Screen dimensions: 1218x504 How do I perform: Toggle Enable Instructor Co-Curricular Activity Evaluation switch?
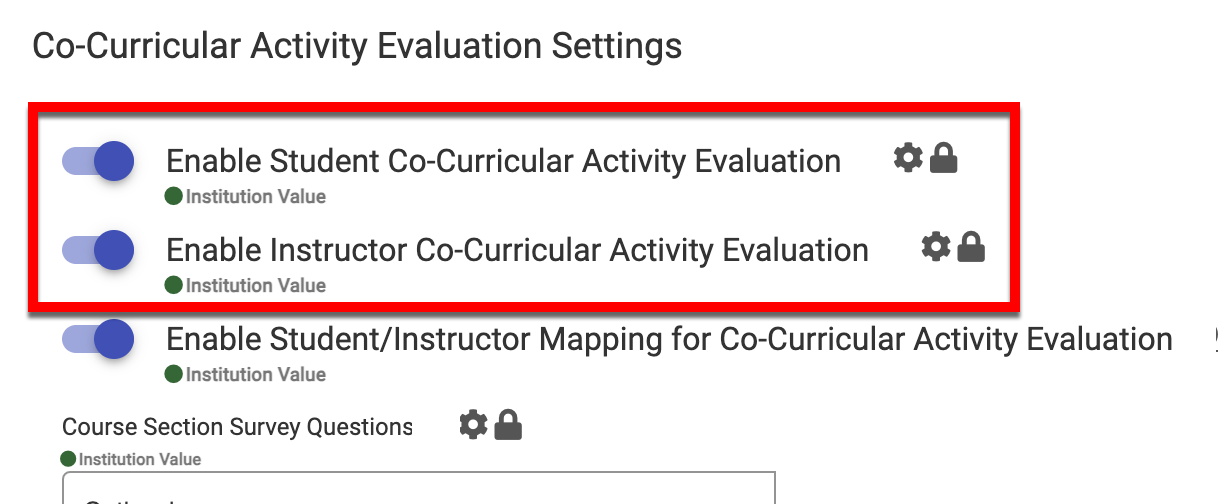(x=99, y=250)
